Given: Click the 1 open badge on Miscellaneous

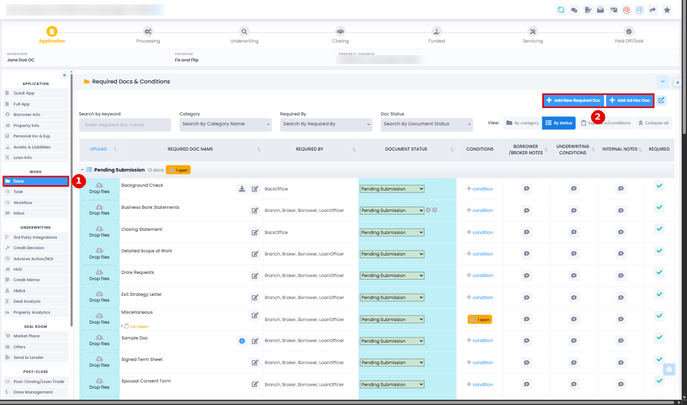Looking at the screenshot, I should (x=480, y=320).
